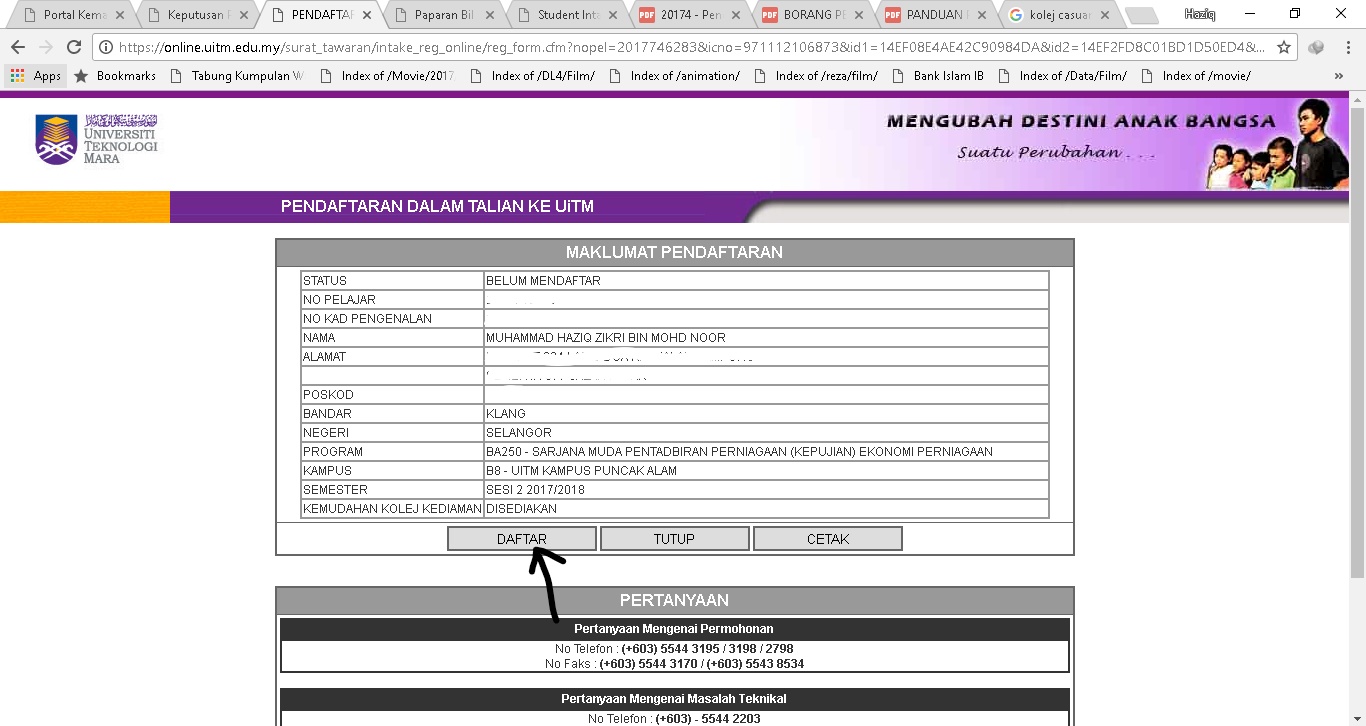Click Pertanyaan Mengenai Permohonan header
The width and height of the screenshot is (1366, 726).
pos(674,629)
